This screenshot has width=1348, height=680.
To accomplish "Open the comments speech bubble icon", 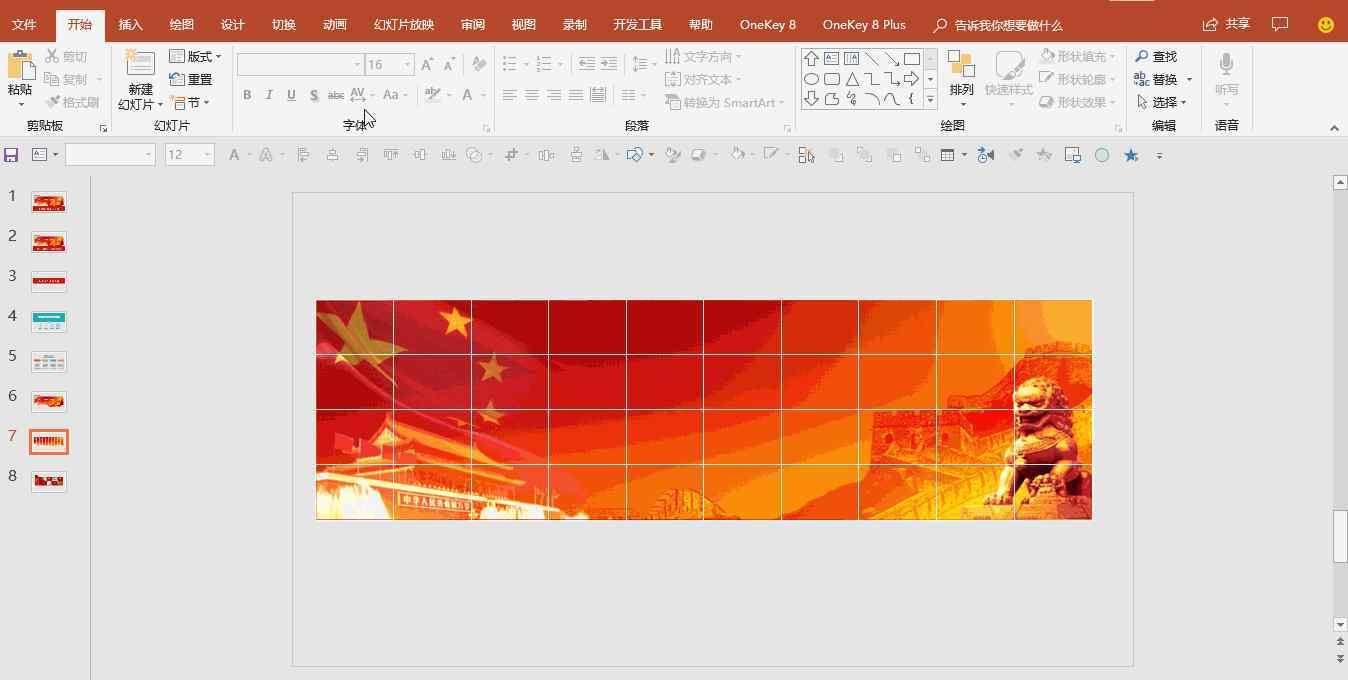I will [1279, 24].
